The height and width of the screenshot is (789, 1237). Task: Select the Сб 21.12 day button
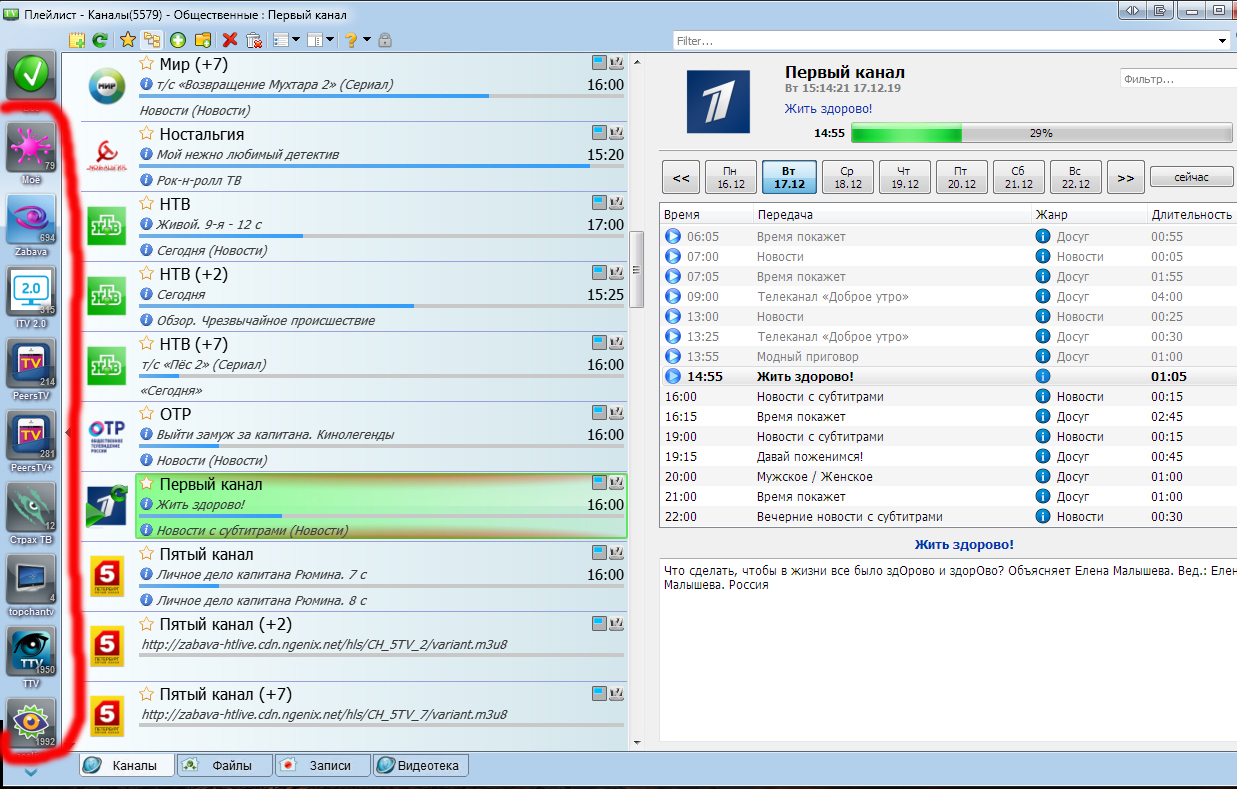point(1019,177)
